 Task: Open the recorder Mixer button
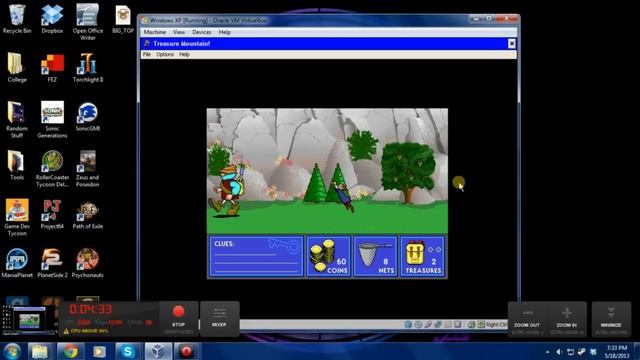click(219, 319)
